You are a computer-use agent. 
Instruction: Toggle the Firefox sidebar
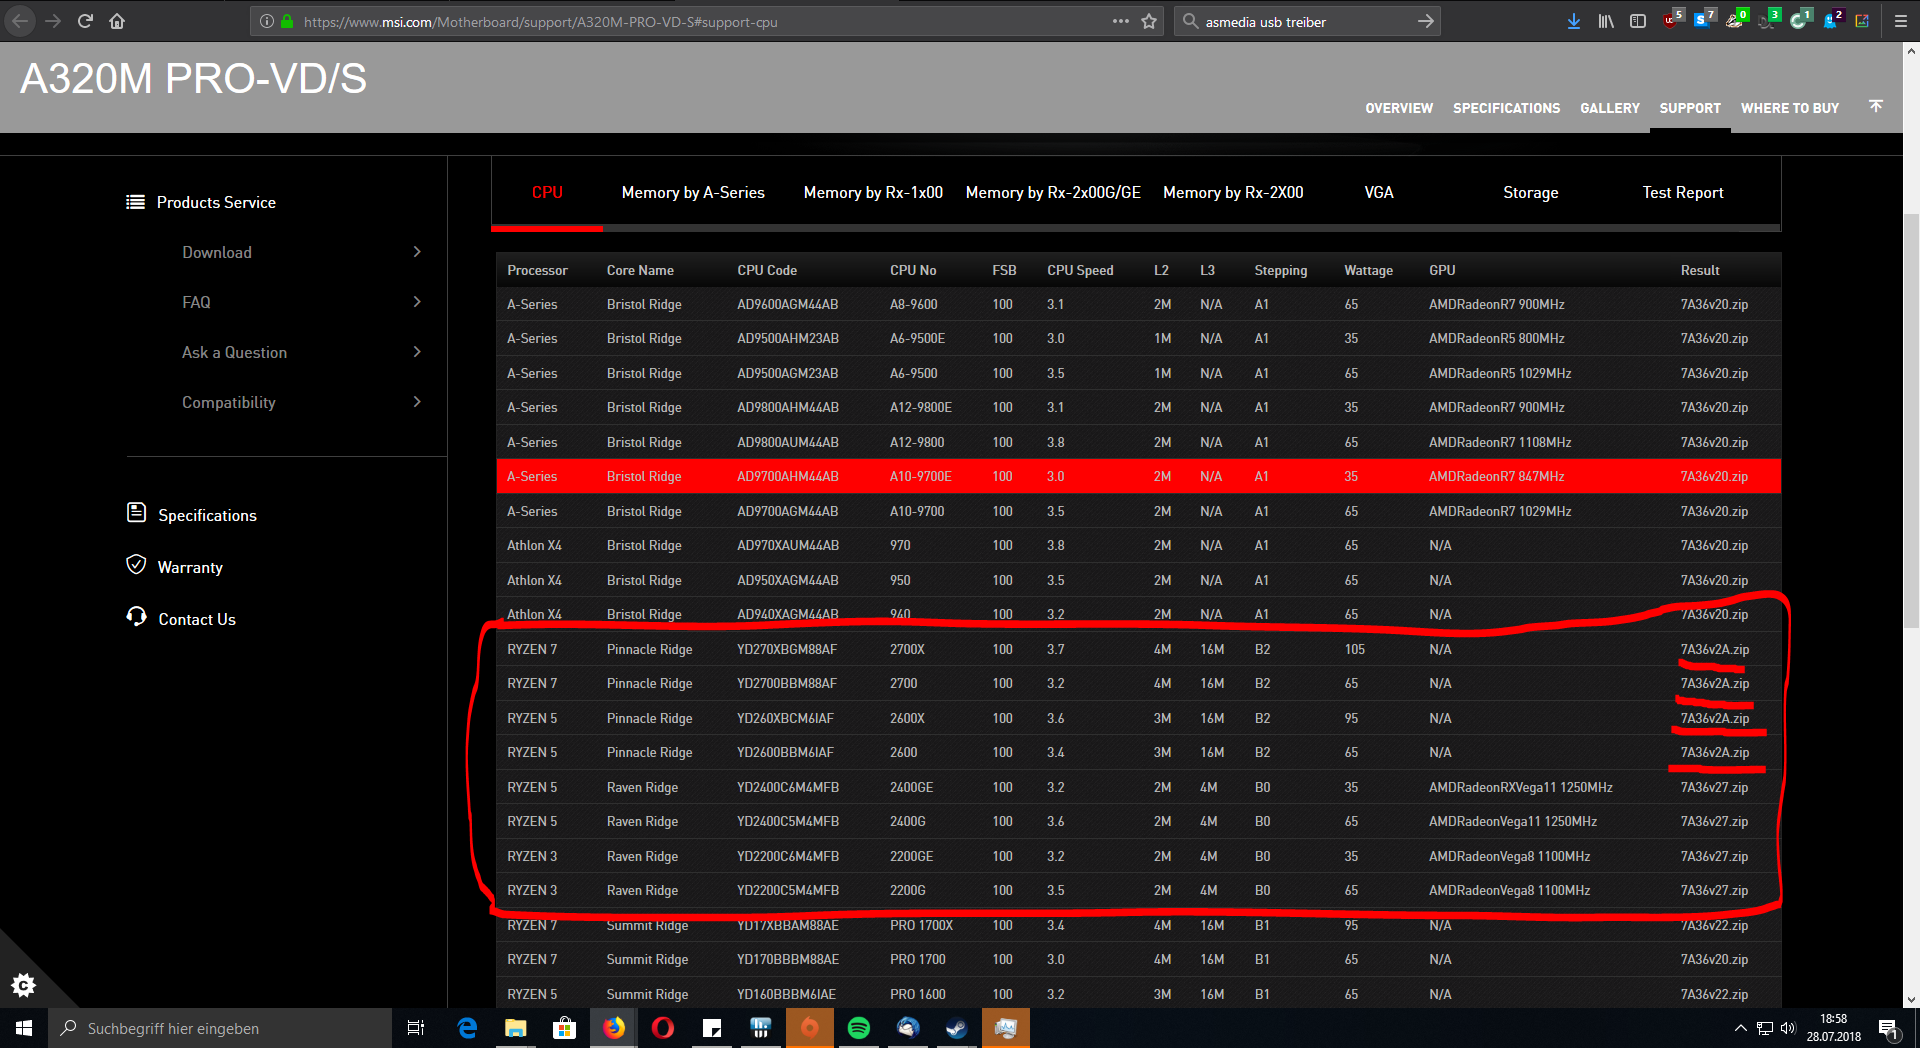pos(1638,21)
